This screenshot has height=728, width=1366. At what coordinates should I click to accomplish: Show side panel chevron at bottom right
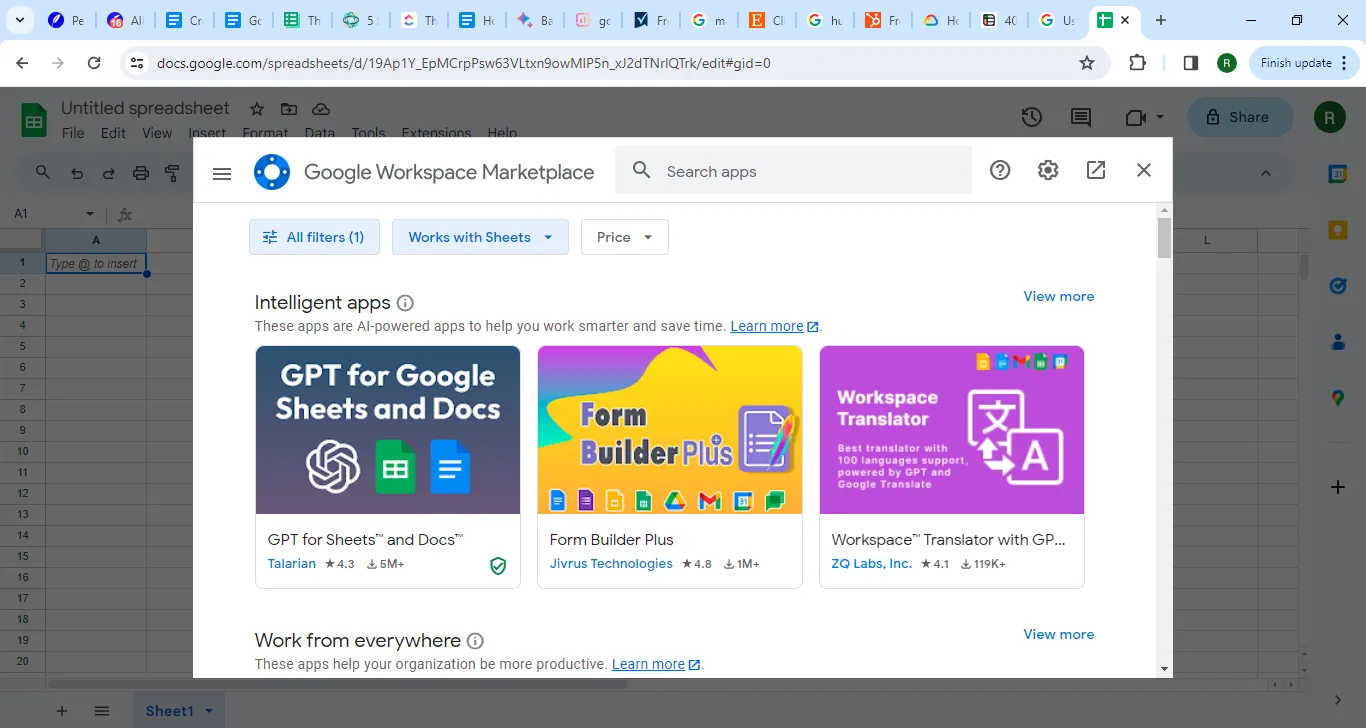click(x=1338, y=701)
